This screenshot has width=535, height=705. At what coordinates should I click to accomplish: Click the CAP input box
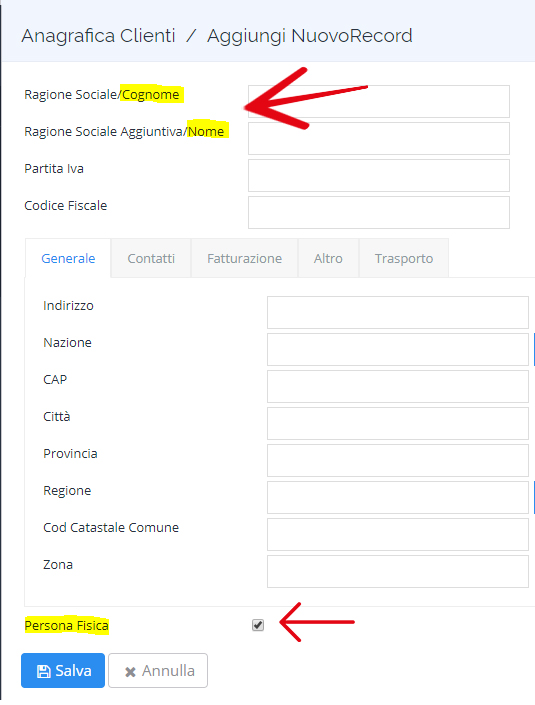click(397, 386)
